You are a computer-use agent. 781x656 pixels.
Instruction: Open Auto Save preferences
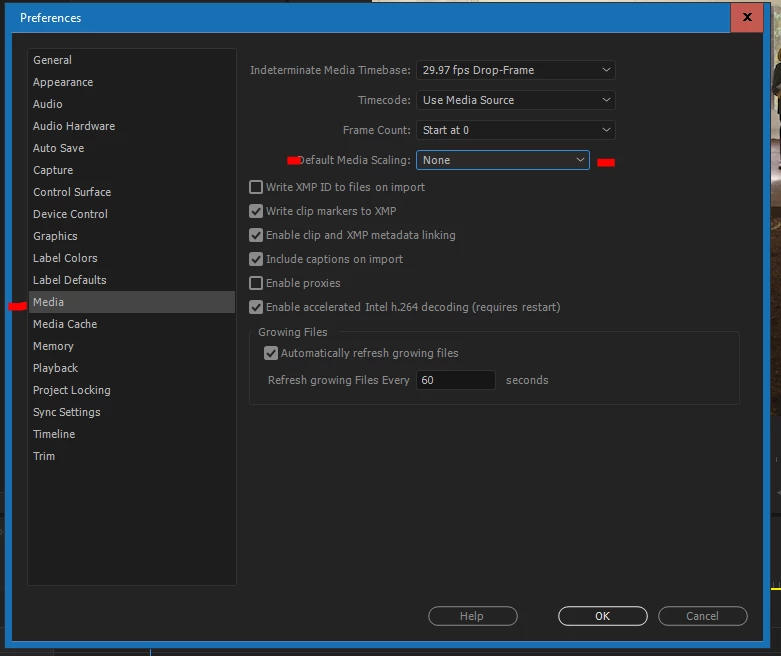[x=131, y=148]
